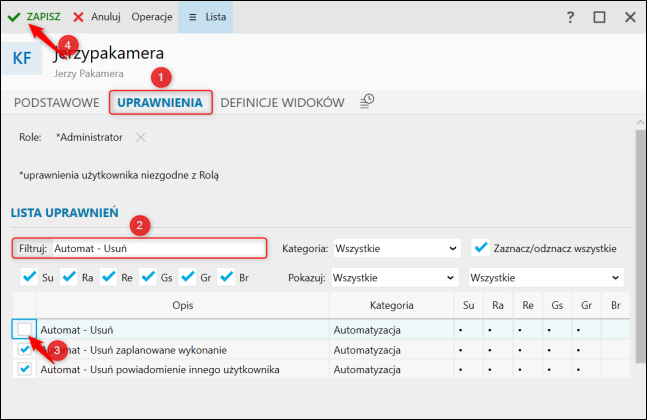
Task: Click the green checkmark Zapisz icon
Action: [x=14, y=17]
